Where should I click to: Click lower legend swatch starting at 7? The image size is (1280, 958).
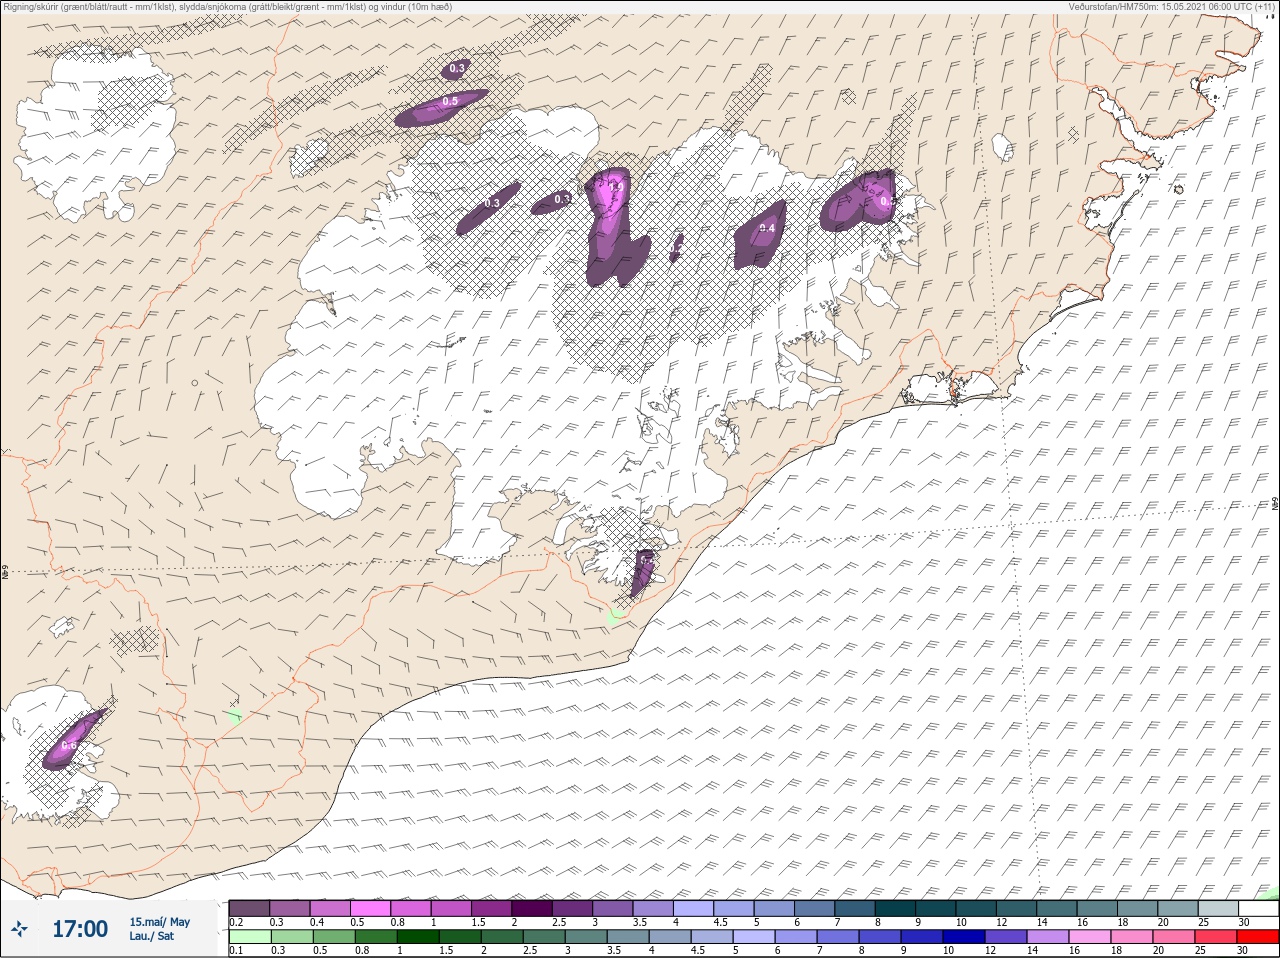[x=838, y=937]
